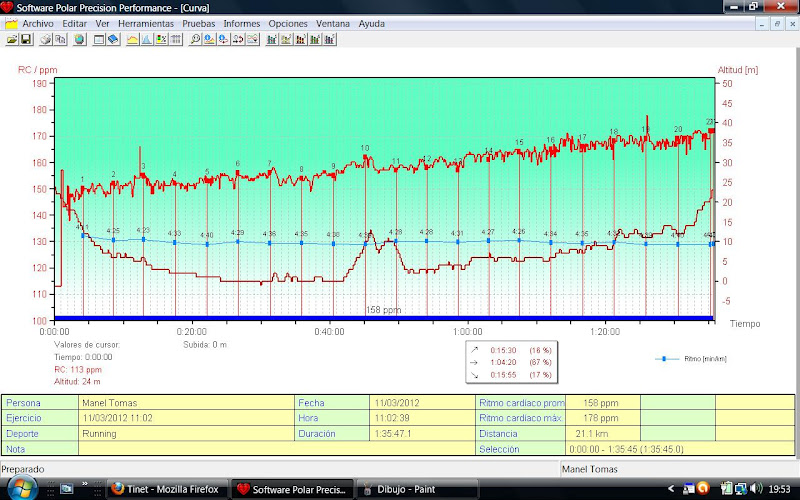Open the data table columns icon
Viewport: 800px width, 500px height.
176,39
